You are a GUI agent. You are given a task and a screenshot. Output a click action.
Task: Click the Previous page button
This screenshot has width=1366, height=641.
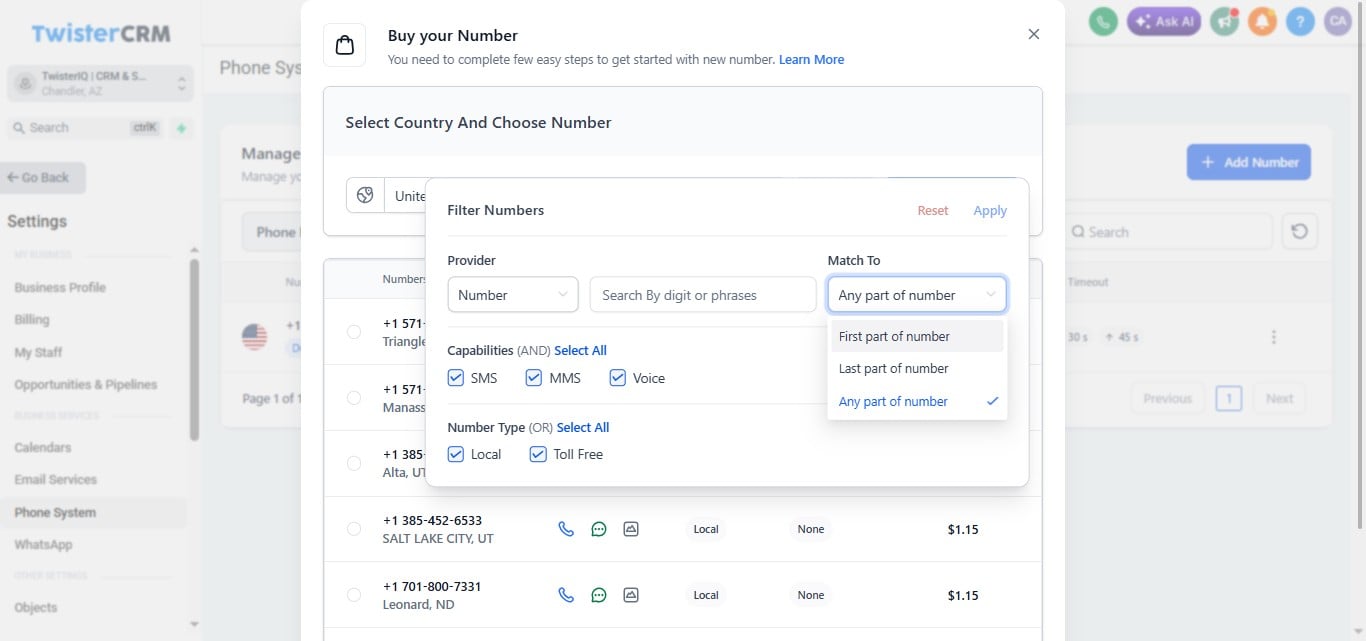(1167, 398)
